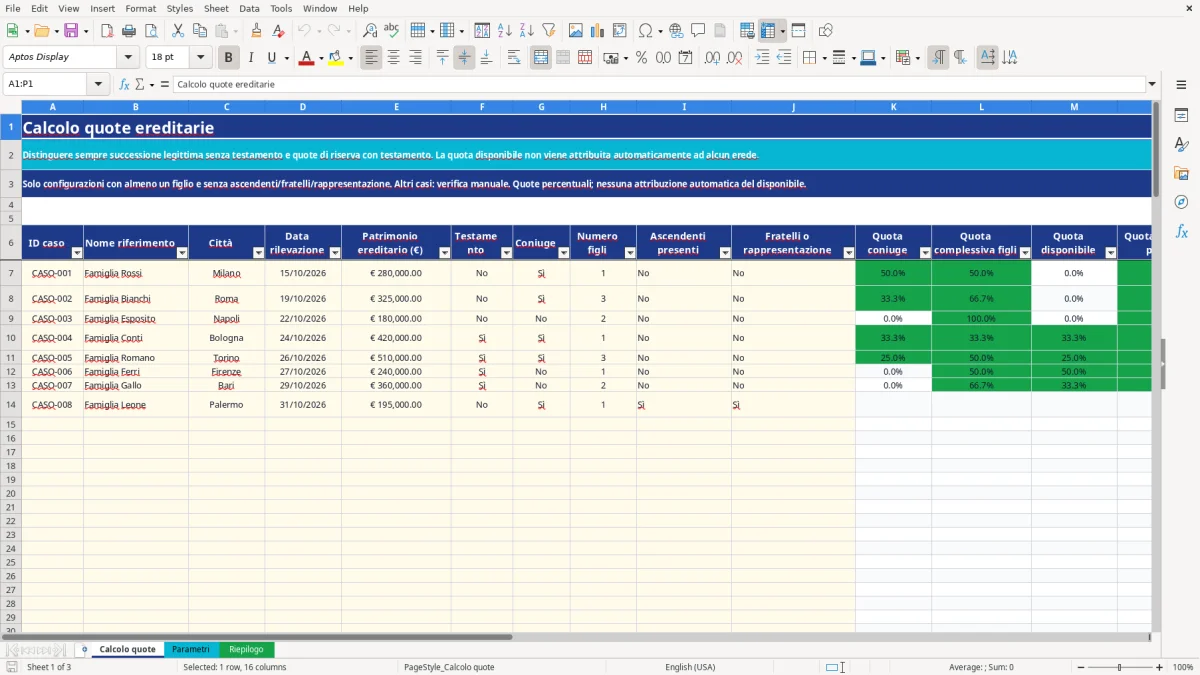
Task: Click the formula equals button
Action: [164, 84]
